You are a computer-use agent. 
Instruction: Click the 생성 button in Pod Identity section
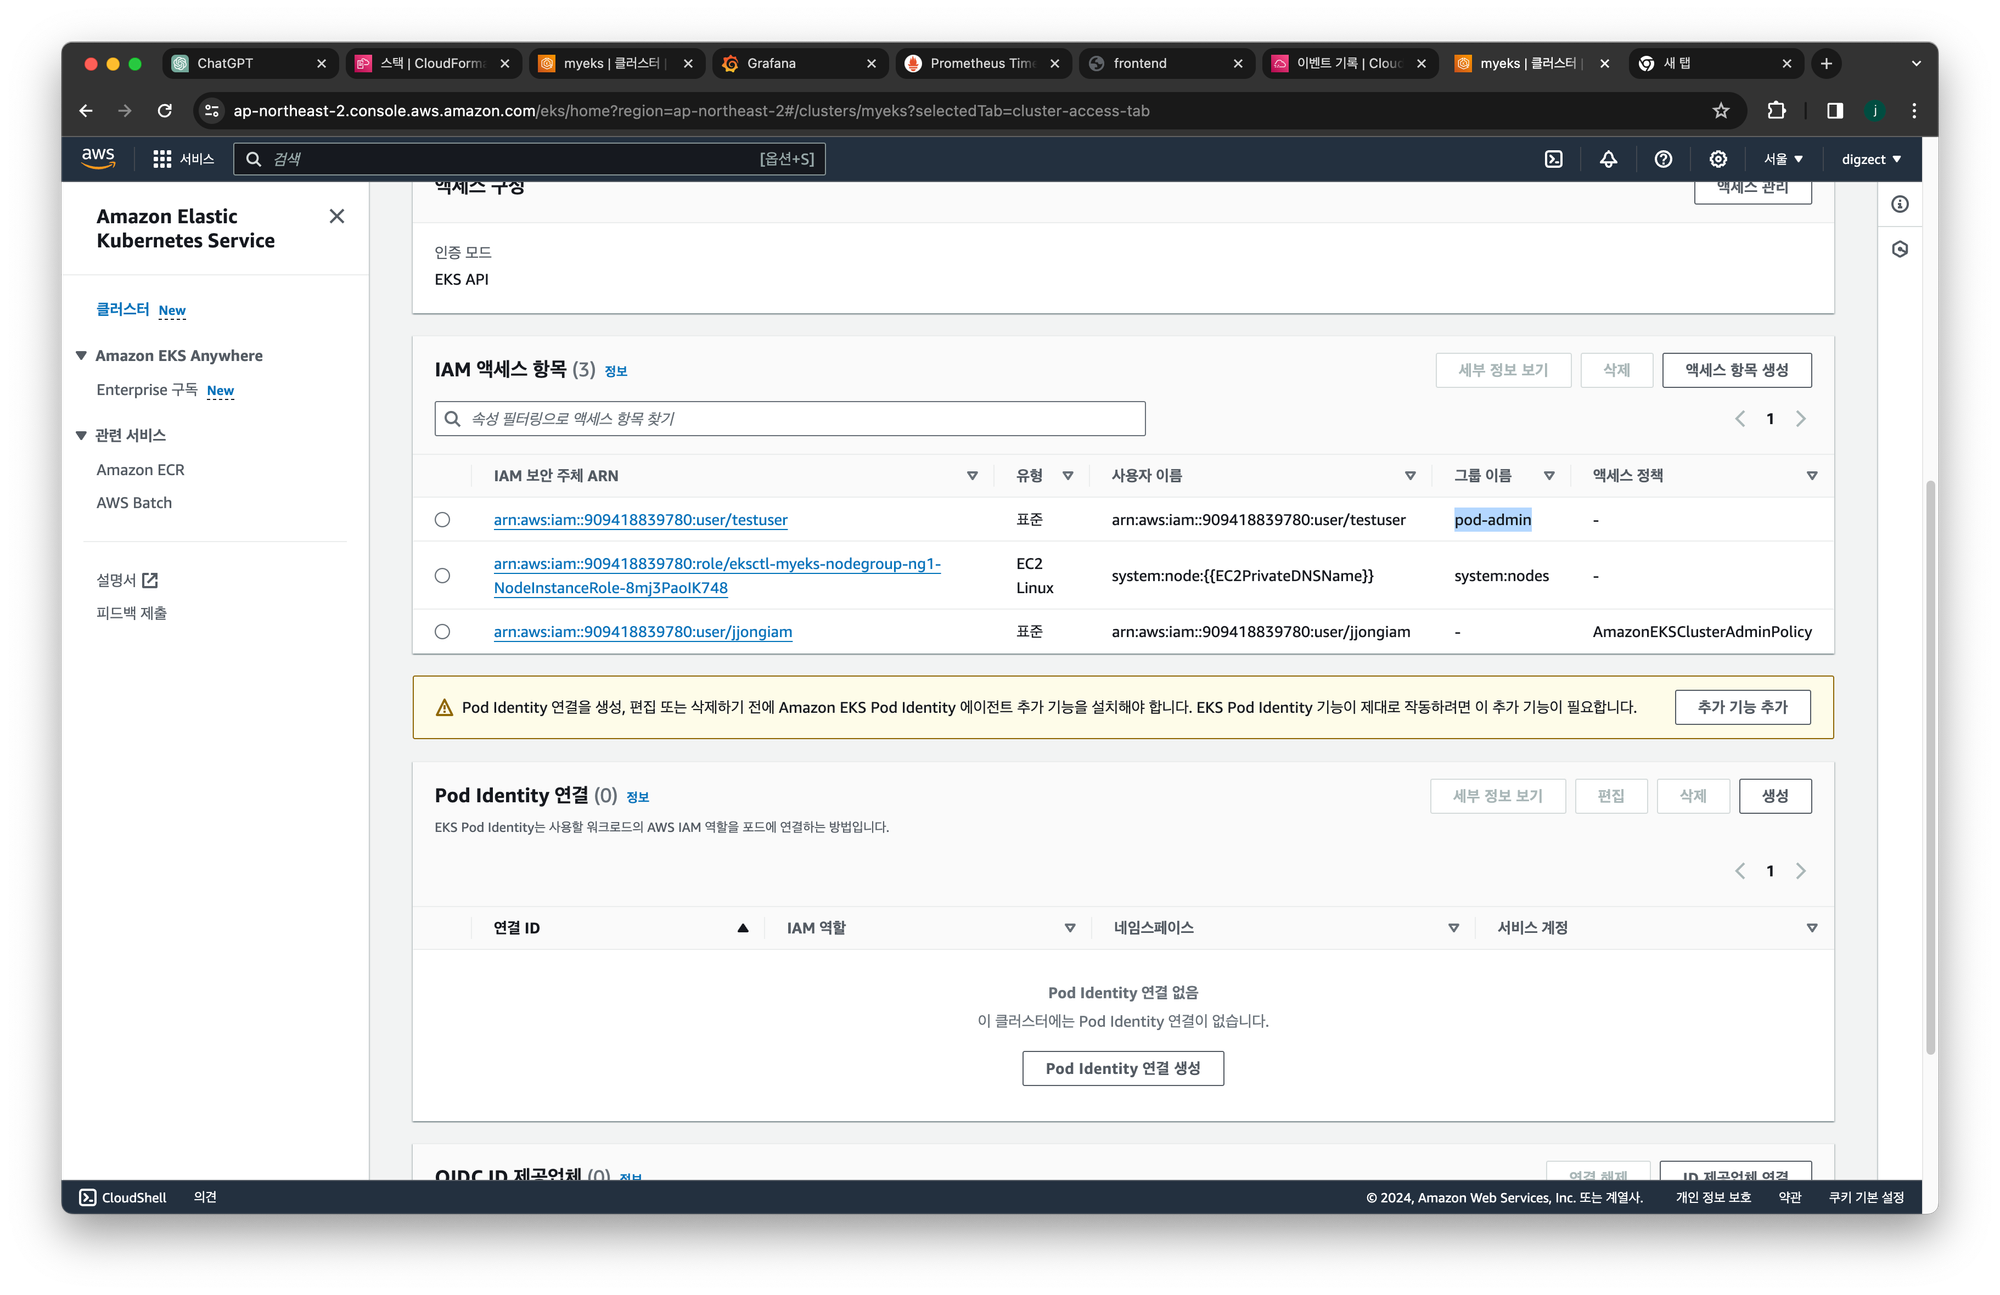1774,796
